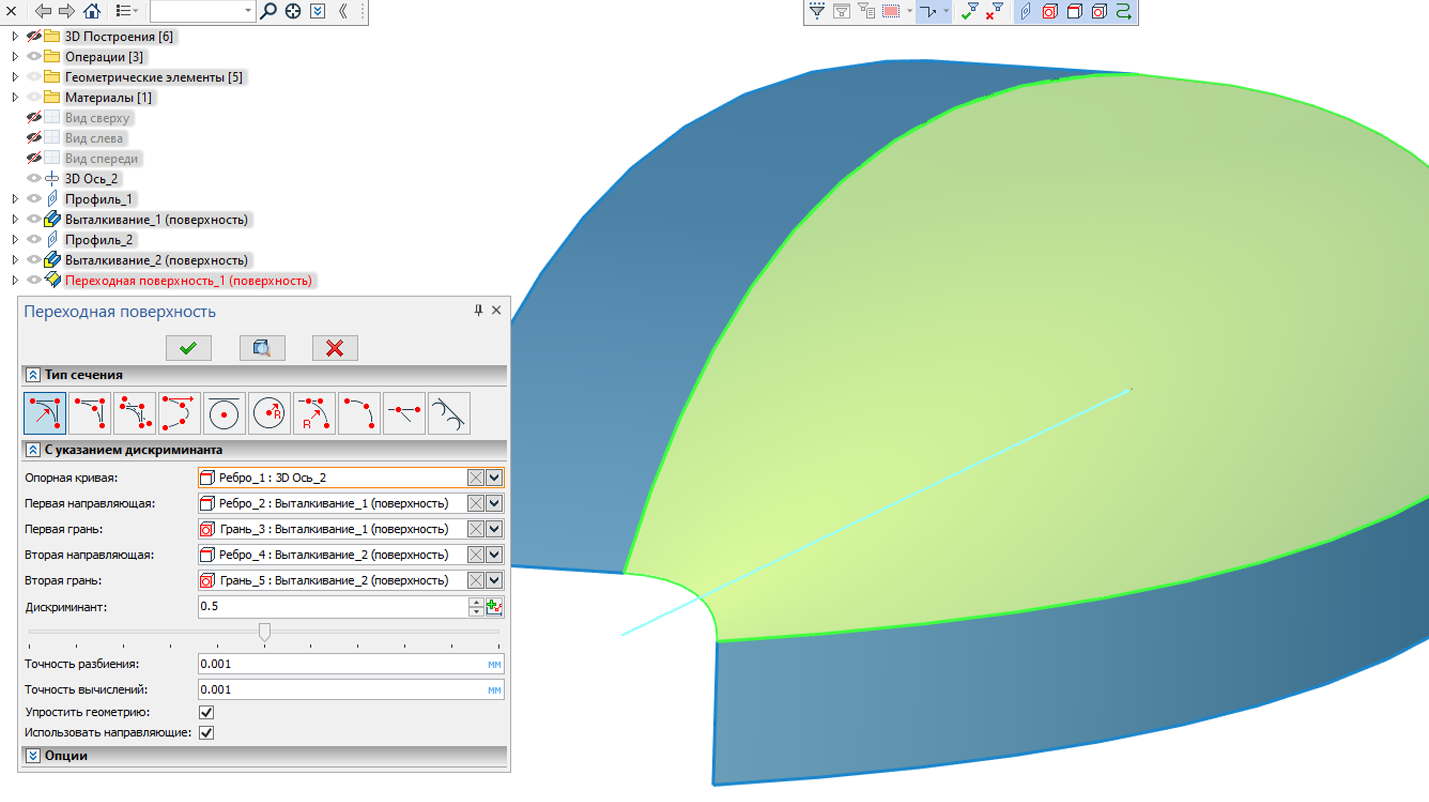
Task: Click the preview icon button
Action: point(262,348)
